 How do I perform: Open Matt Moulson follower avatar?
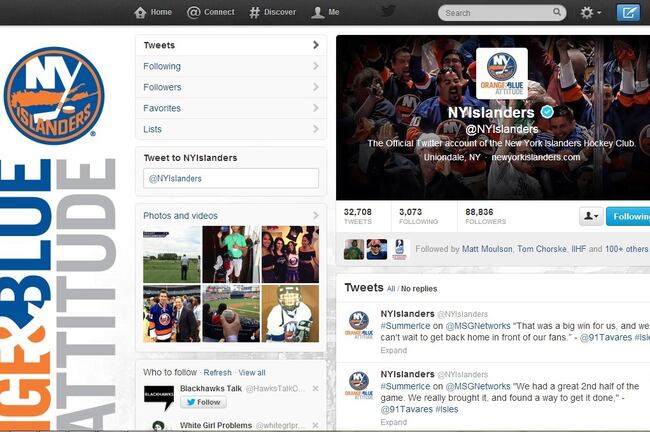[354, 250]
